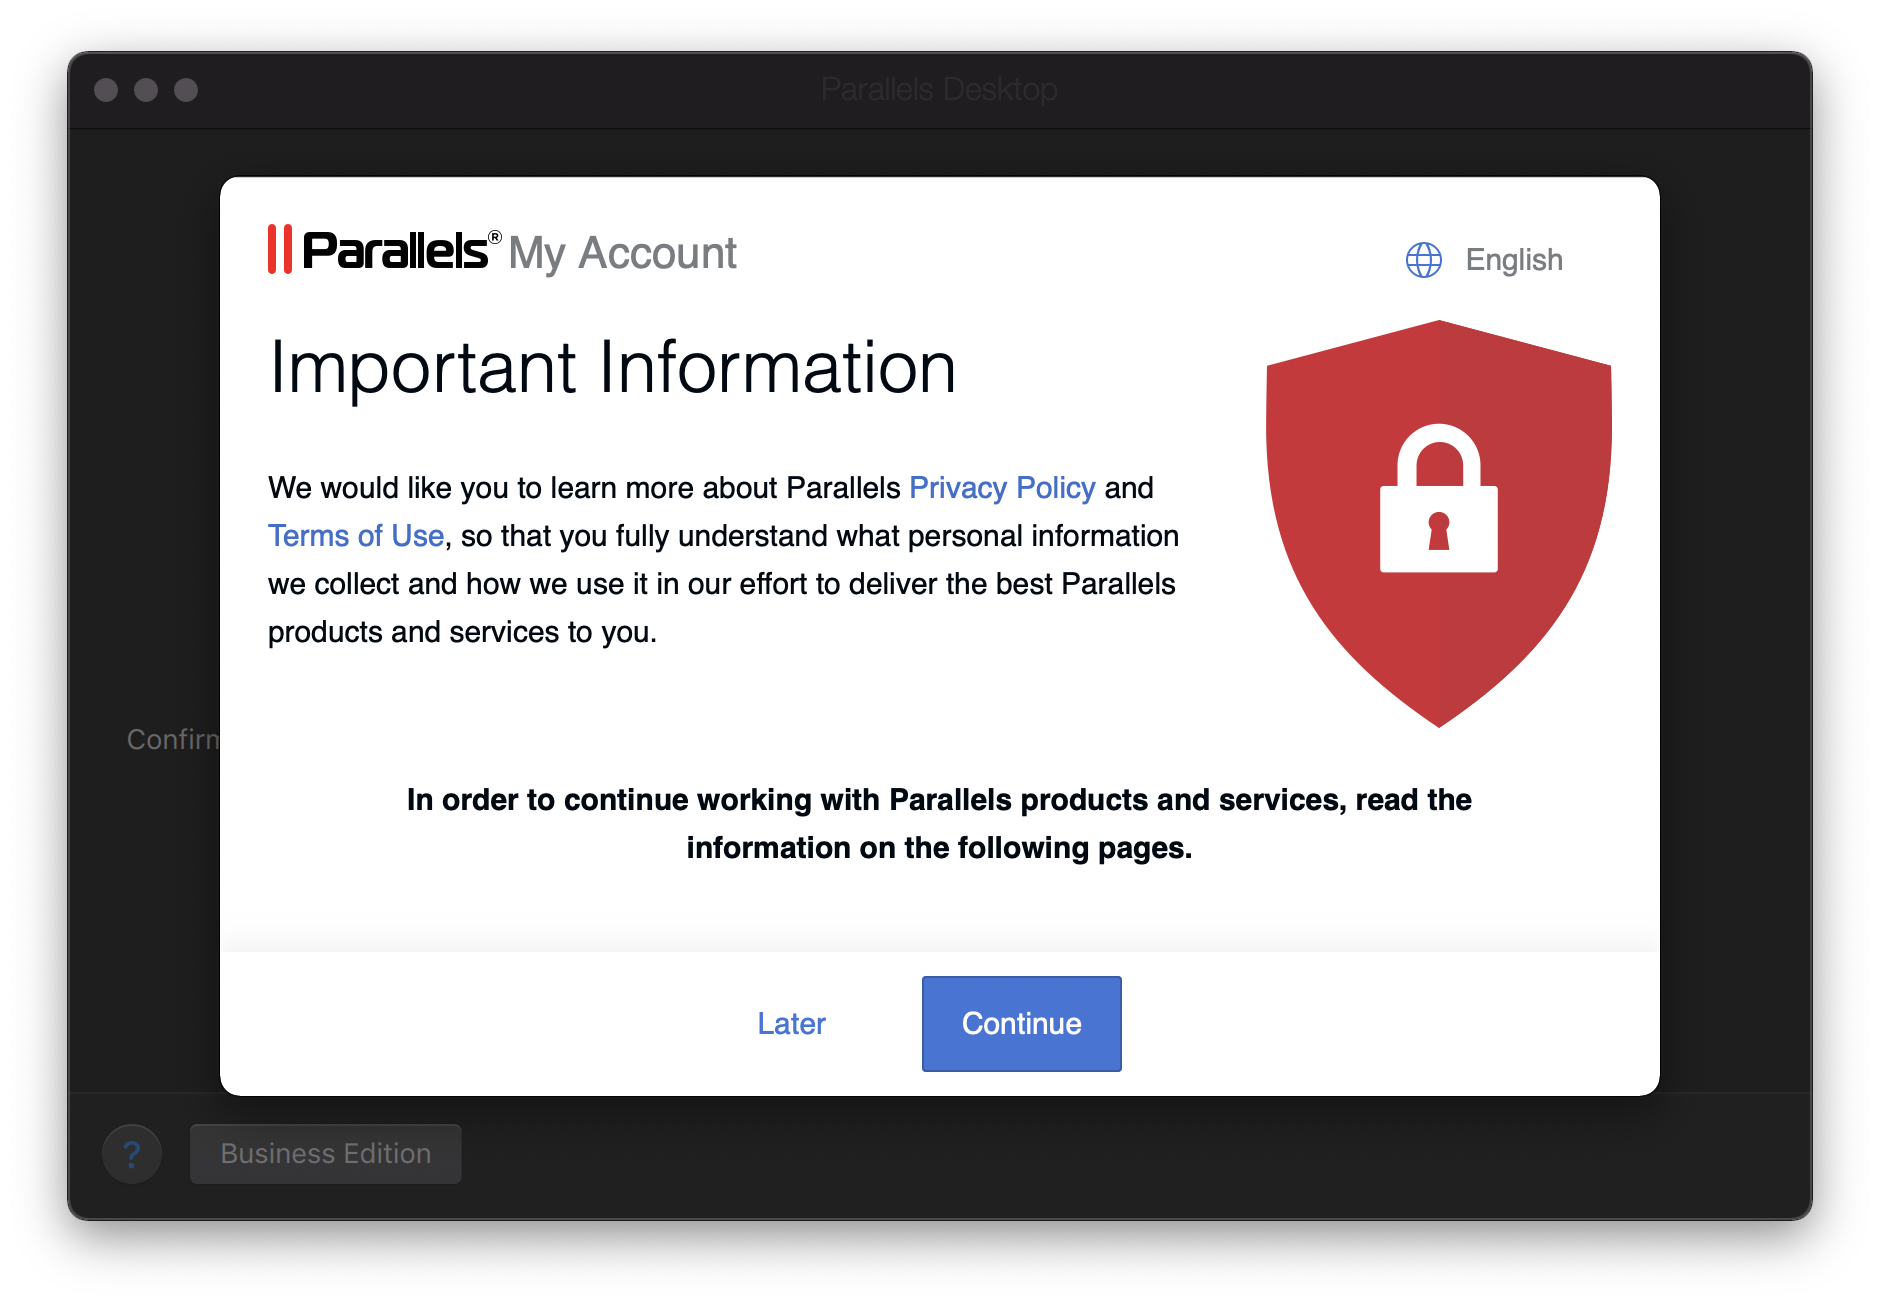The image size is (1880, 1304).
Task: Click the red Parallels double-bar logo
Action: [x=280, y=249]
